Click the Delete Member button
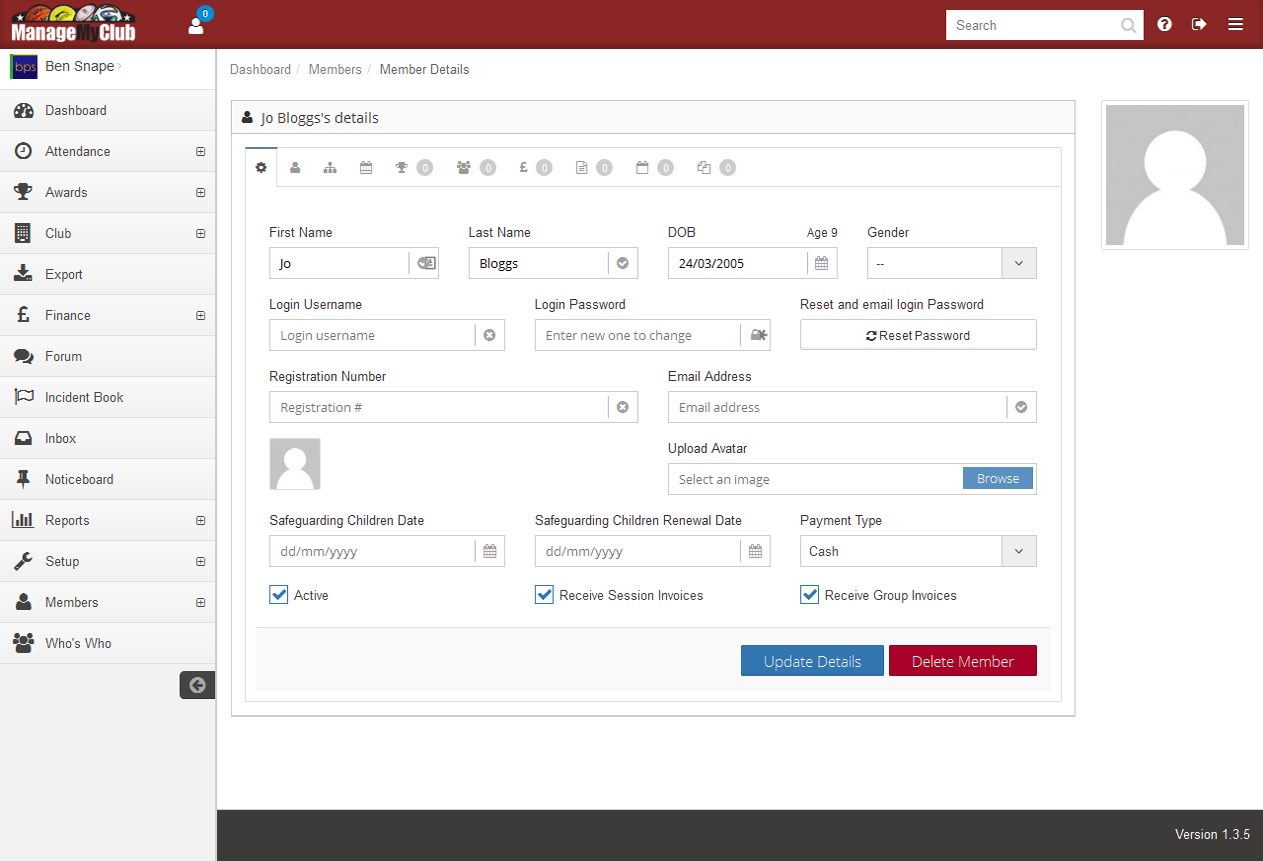 click(963, 661)
